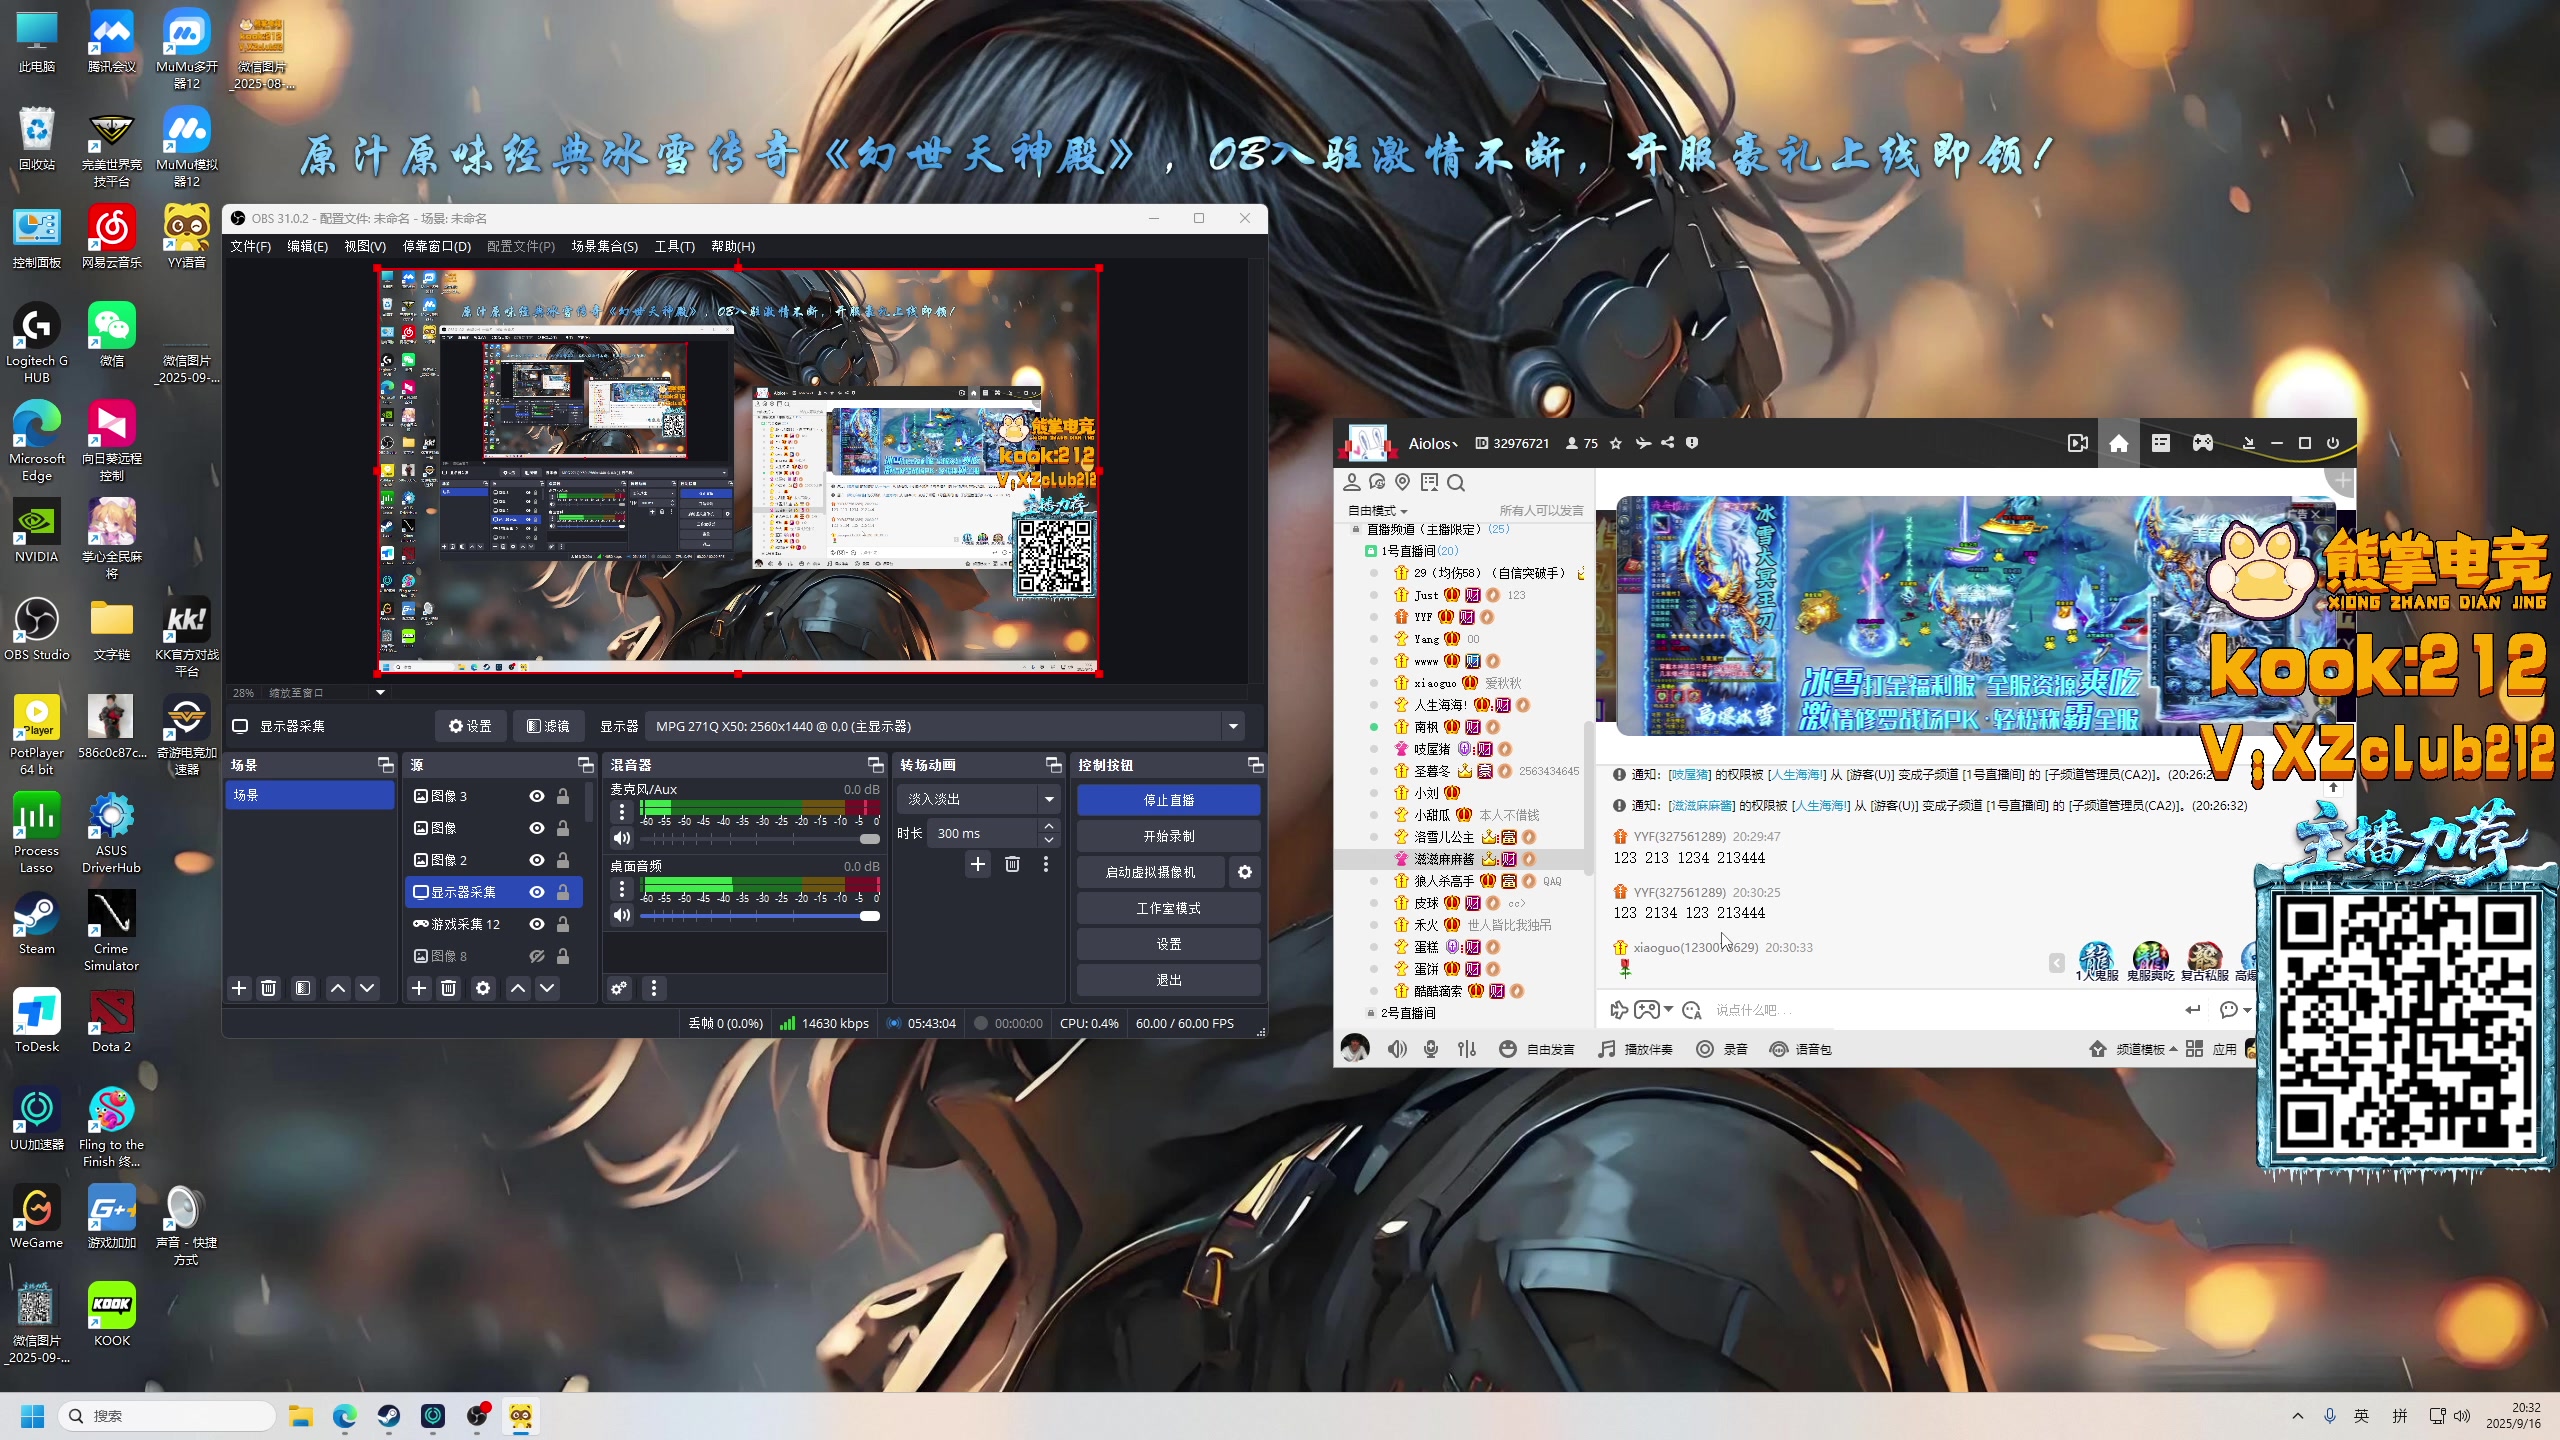Open 编辑(E) menu in OBS
Viewport: 2560px width, 1440px height.
coord(307,246)
